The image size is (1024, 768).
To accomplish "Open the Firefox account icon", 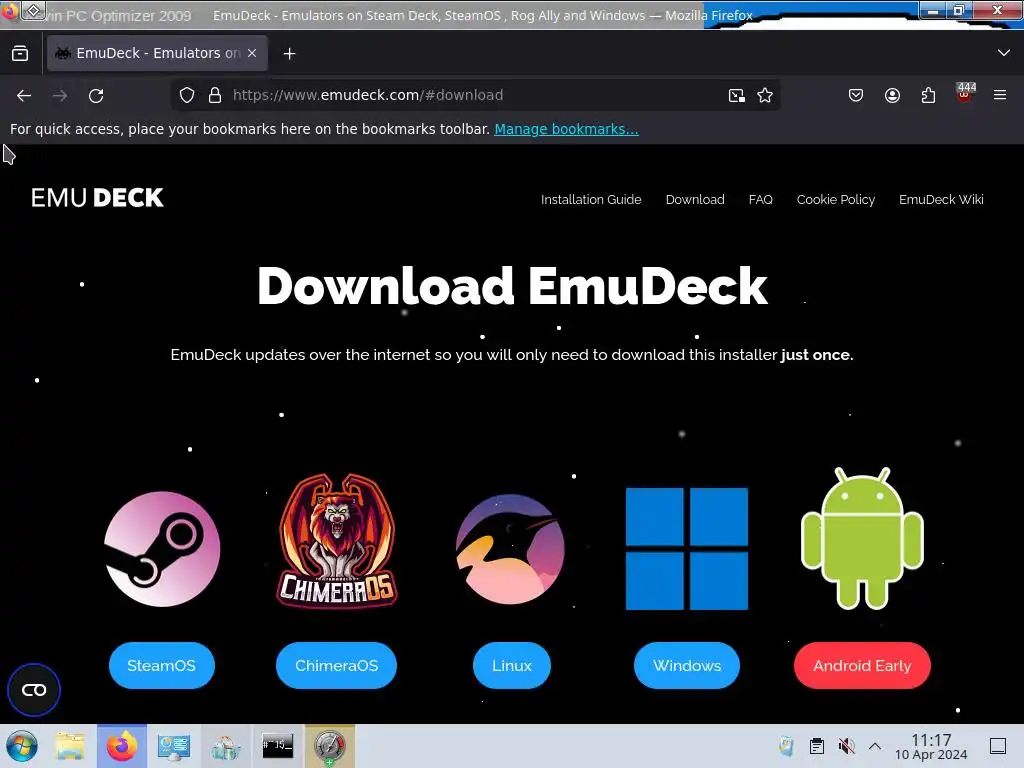I will (892, 95).
